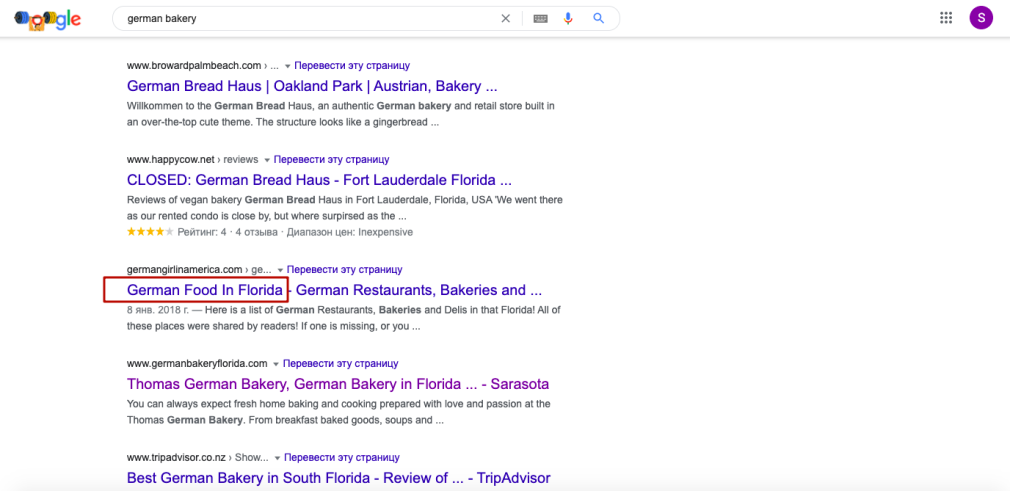Open the German Bread Haus Oakland Park result

(312, 86)
